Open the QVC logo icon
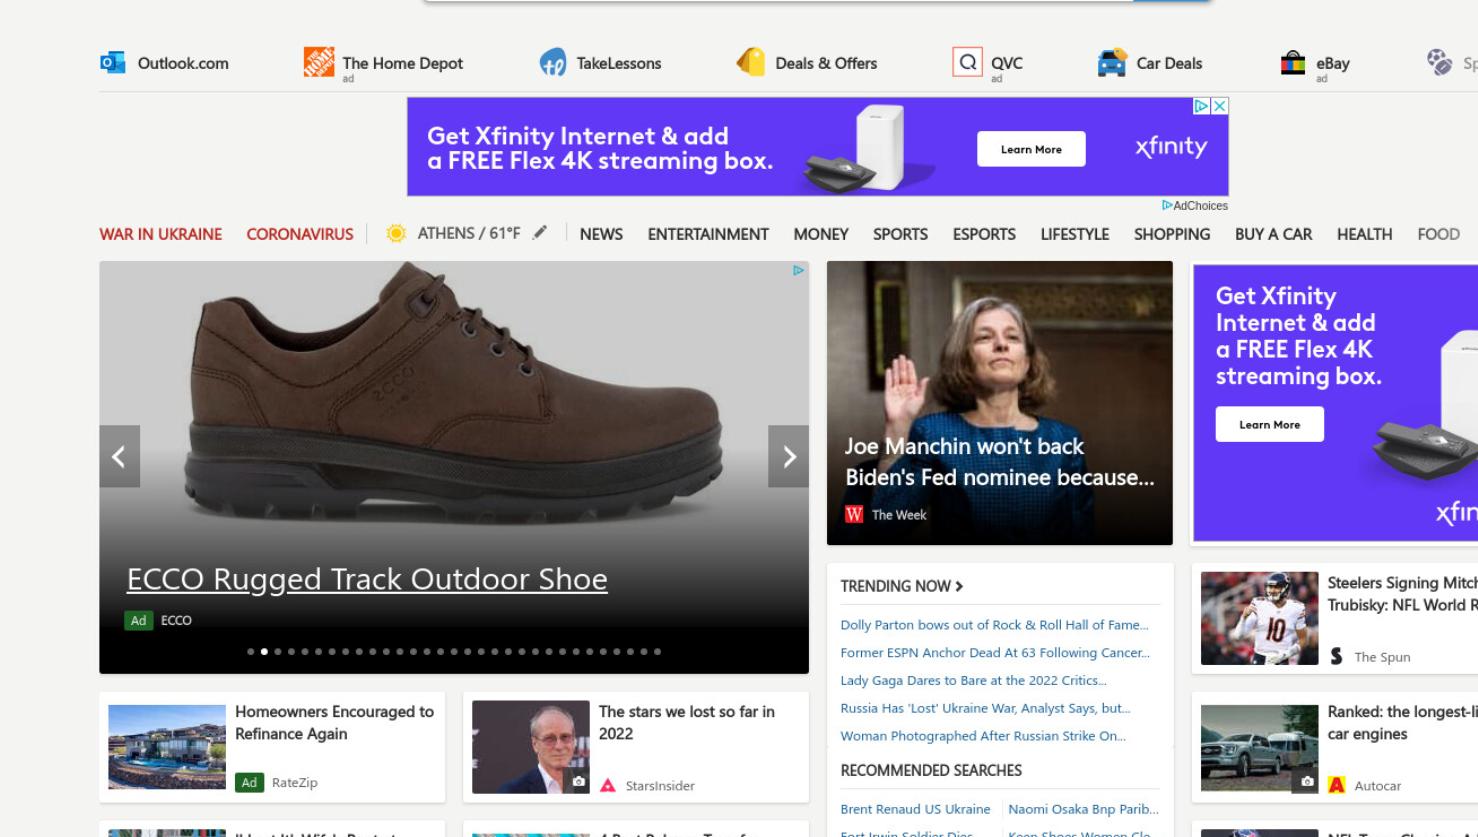The image size is (1478, 837). point(967,62)
